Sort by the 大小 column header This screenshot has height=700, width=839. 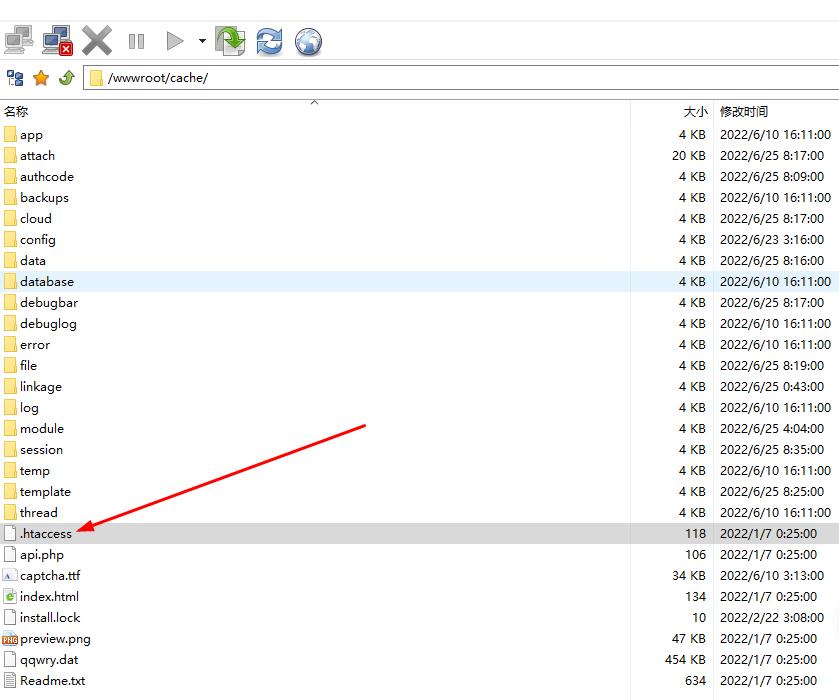tap(695, 112)
